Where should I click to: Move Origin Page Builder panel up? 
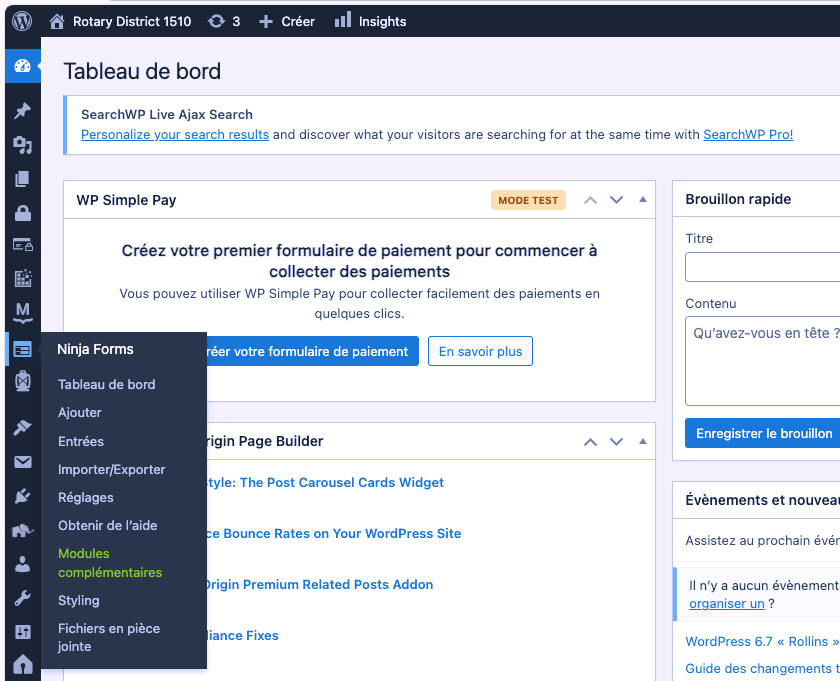point(590,442)
